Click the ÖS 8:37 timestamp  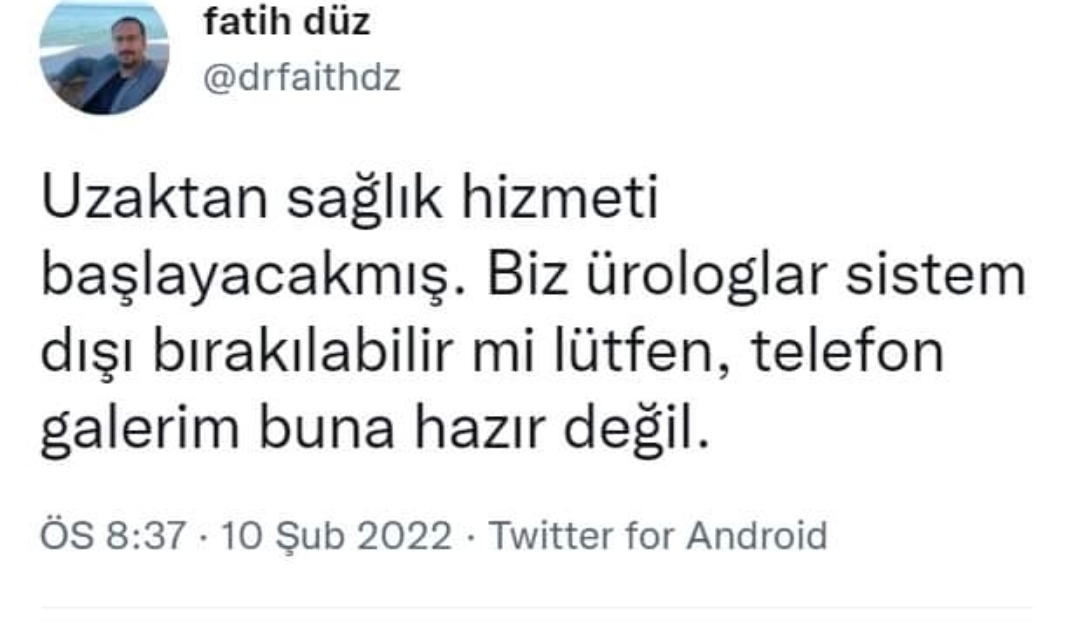113,535
